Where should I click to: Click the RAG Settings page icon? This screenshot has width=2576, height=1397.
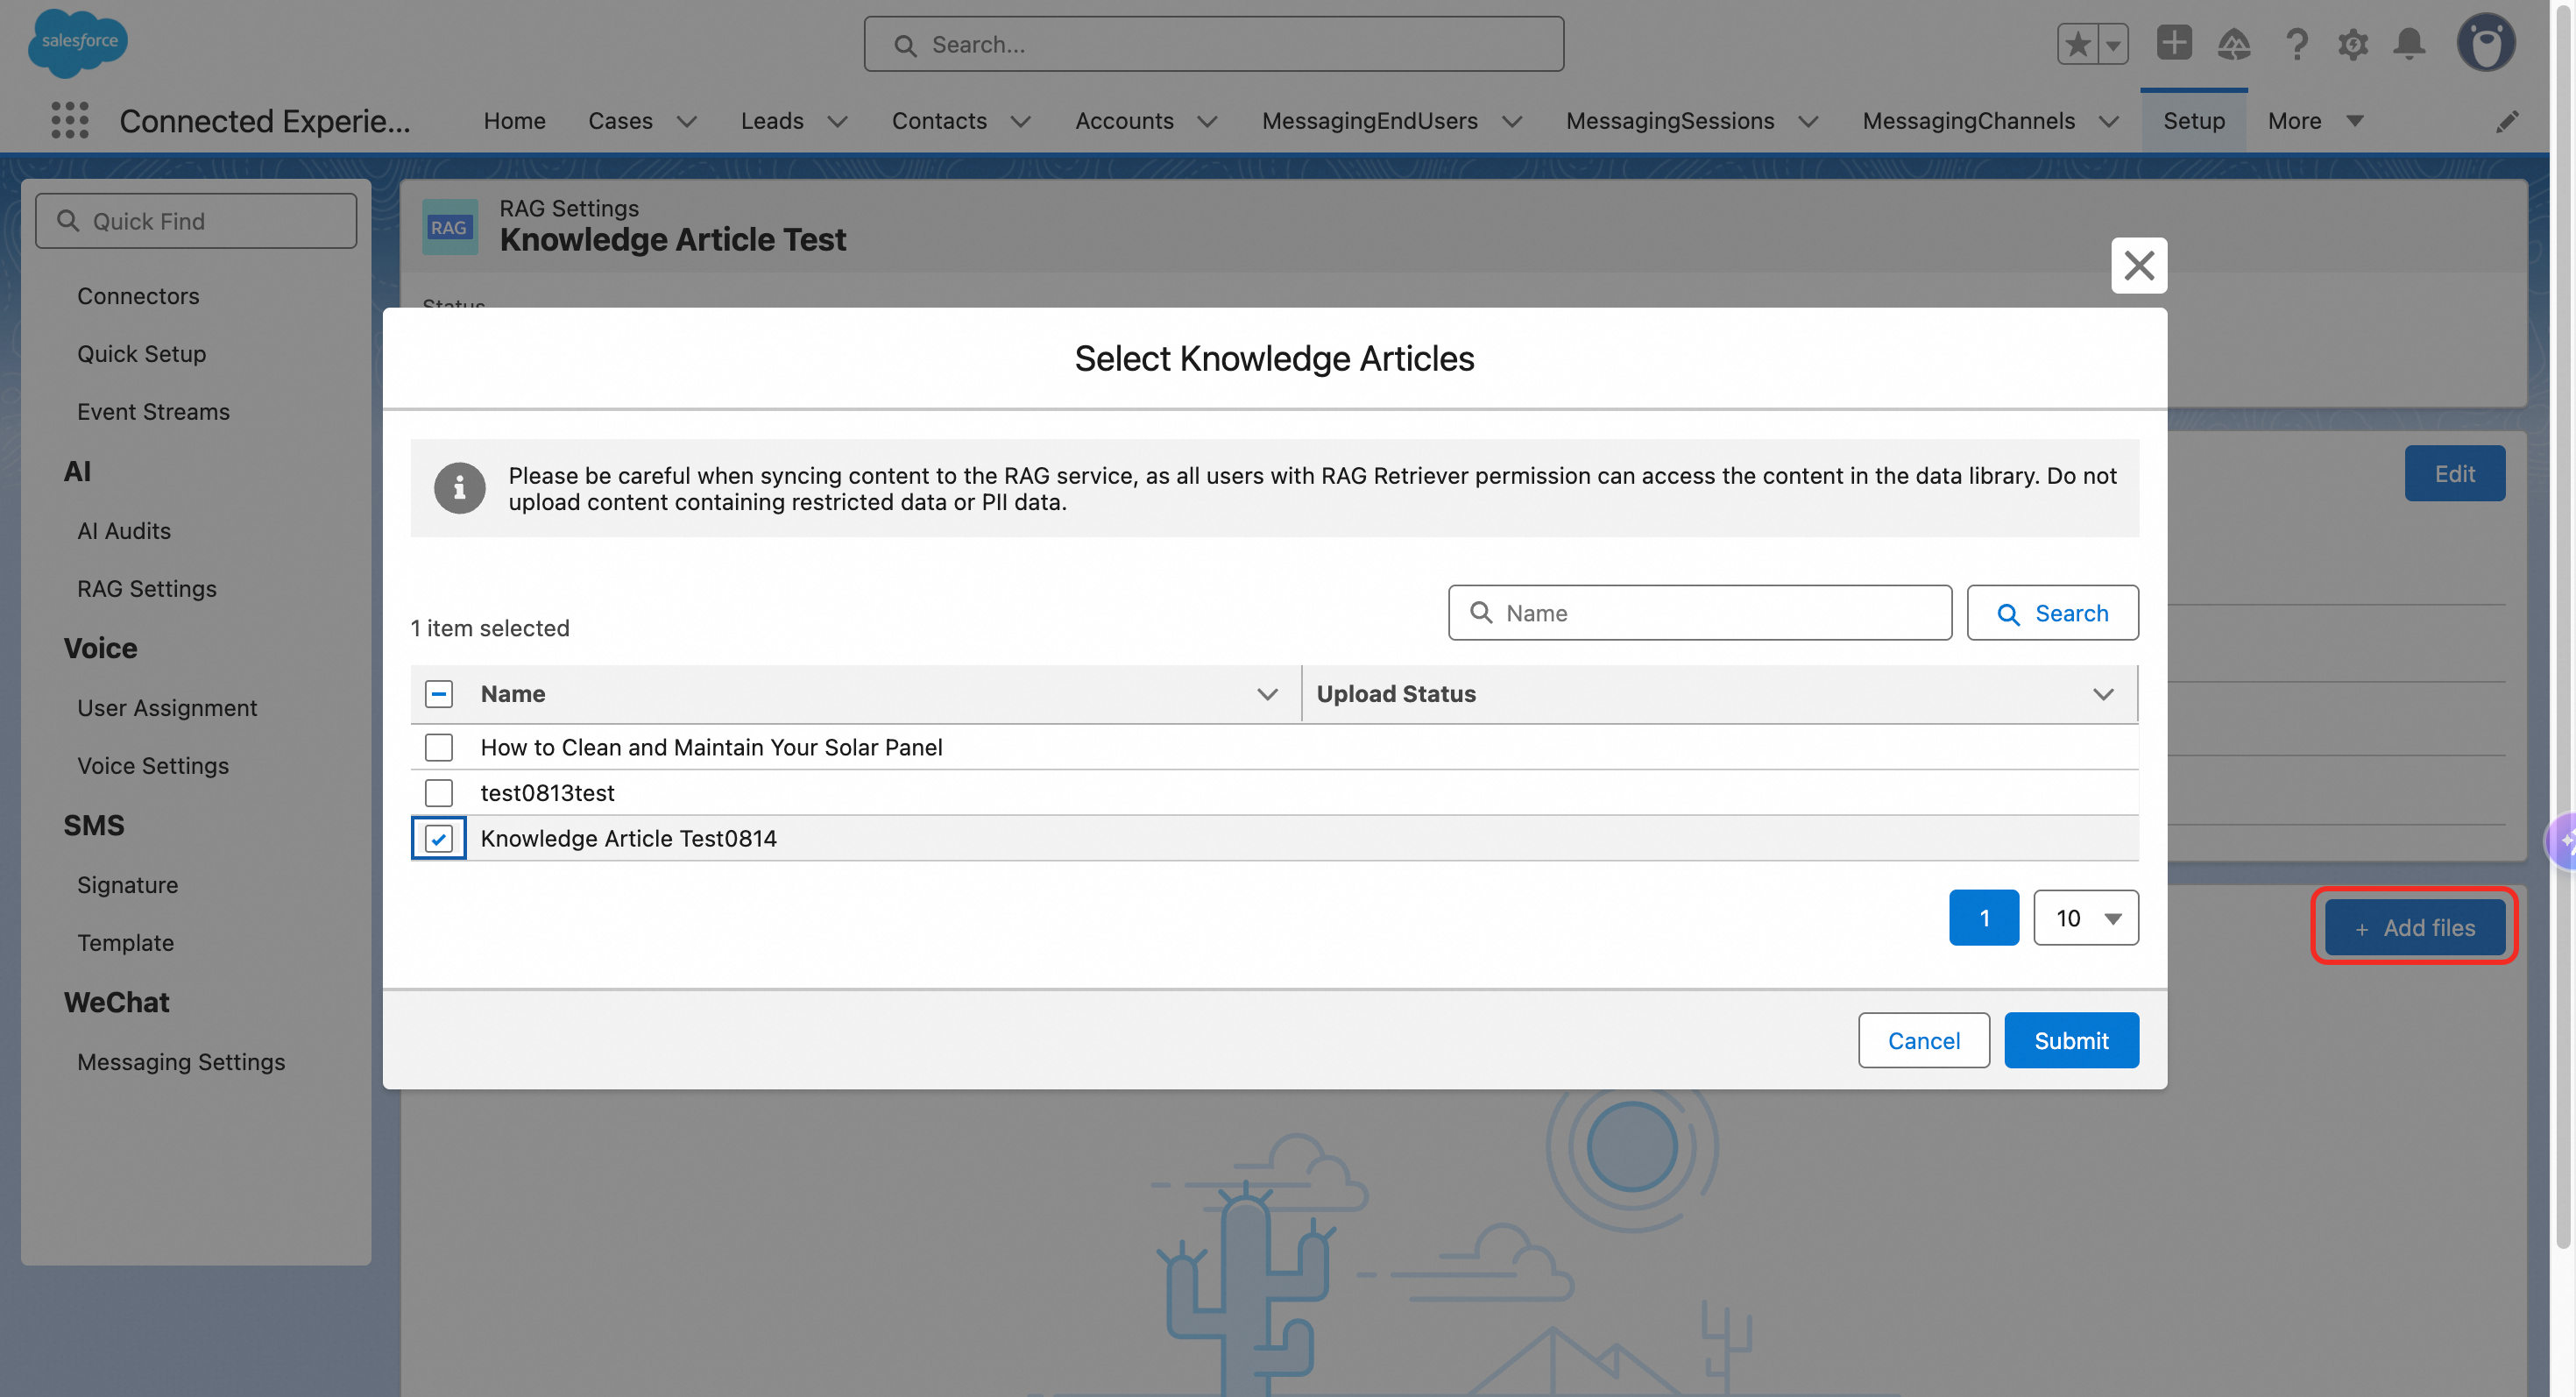[x=449, y=226]
